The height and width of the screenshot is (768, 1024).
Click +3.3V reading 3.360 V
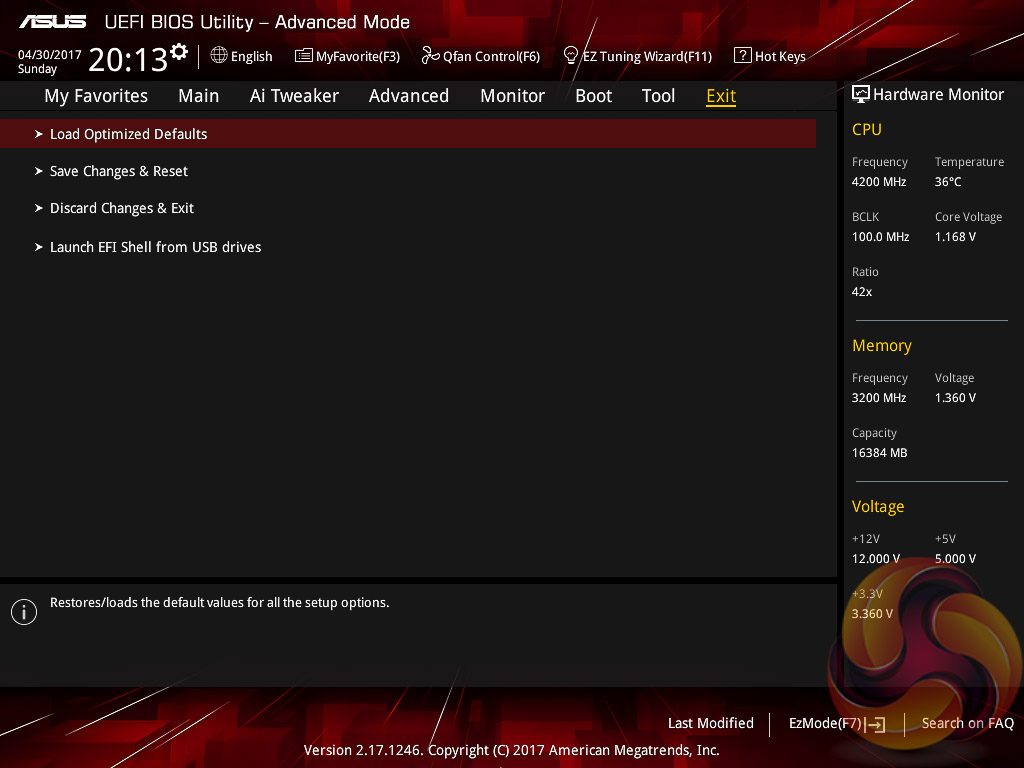(x=872, y=614)
